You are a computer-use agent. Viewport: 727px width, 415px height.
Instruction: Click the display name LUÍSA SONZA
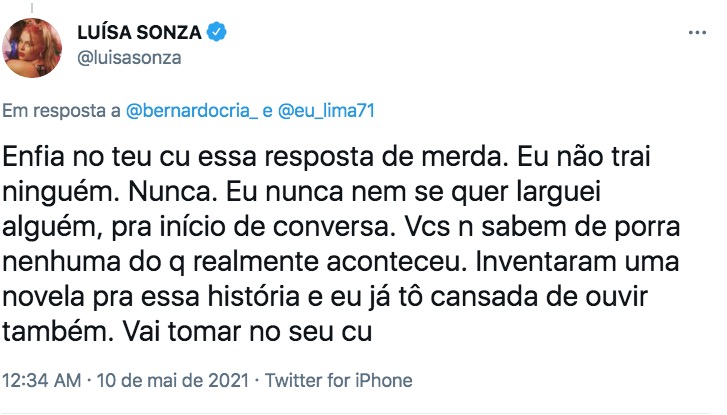coord(140,33)
